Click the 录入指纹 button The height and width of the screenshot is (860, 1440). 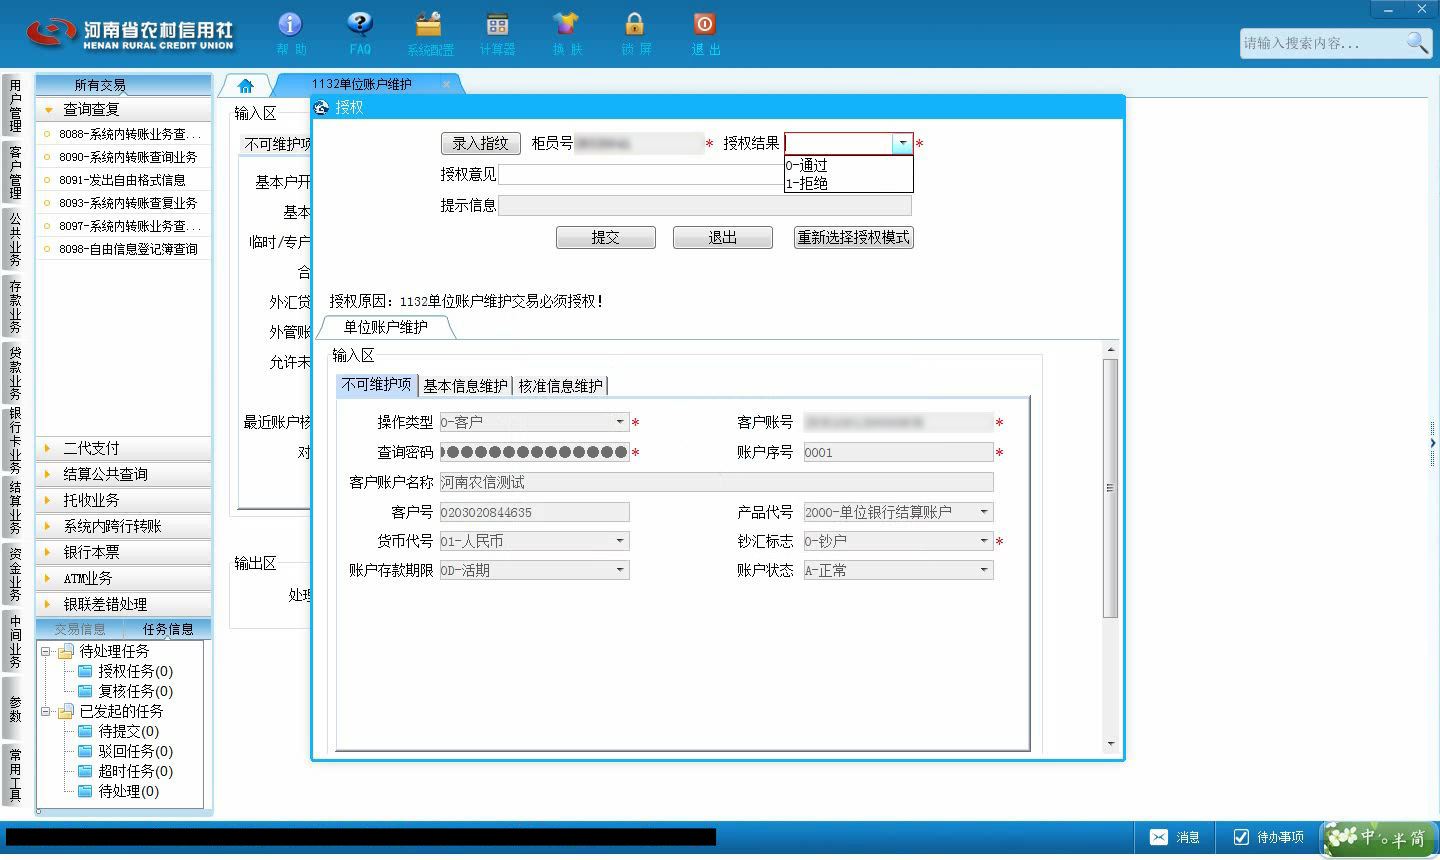pos(480,144)
